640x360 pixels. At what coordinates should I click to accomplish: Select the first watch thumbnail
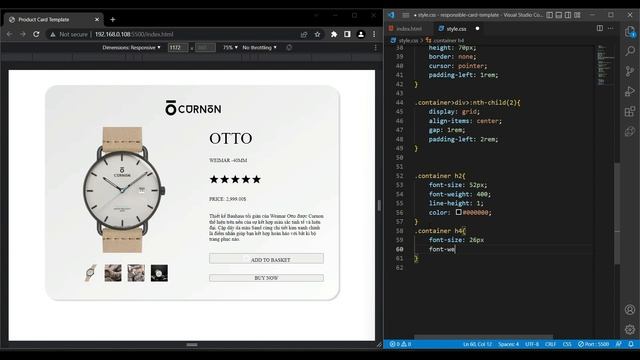[91, 273]
